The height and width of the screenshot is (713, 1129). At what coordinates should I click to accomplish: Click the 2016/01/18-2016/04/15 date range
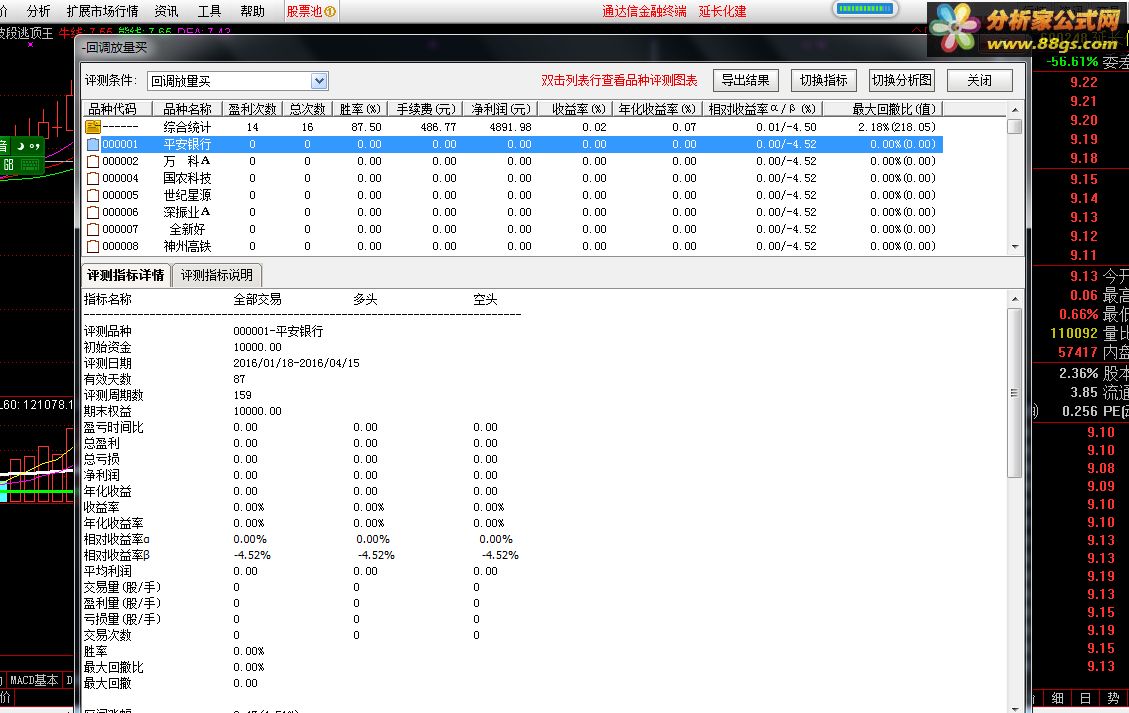[296, 363]
